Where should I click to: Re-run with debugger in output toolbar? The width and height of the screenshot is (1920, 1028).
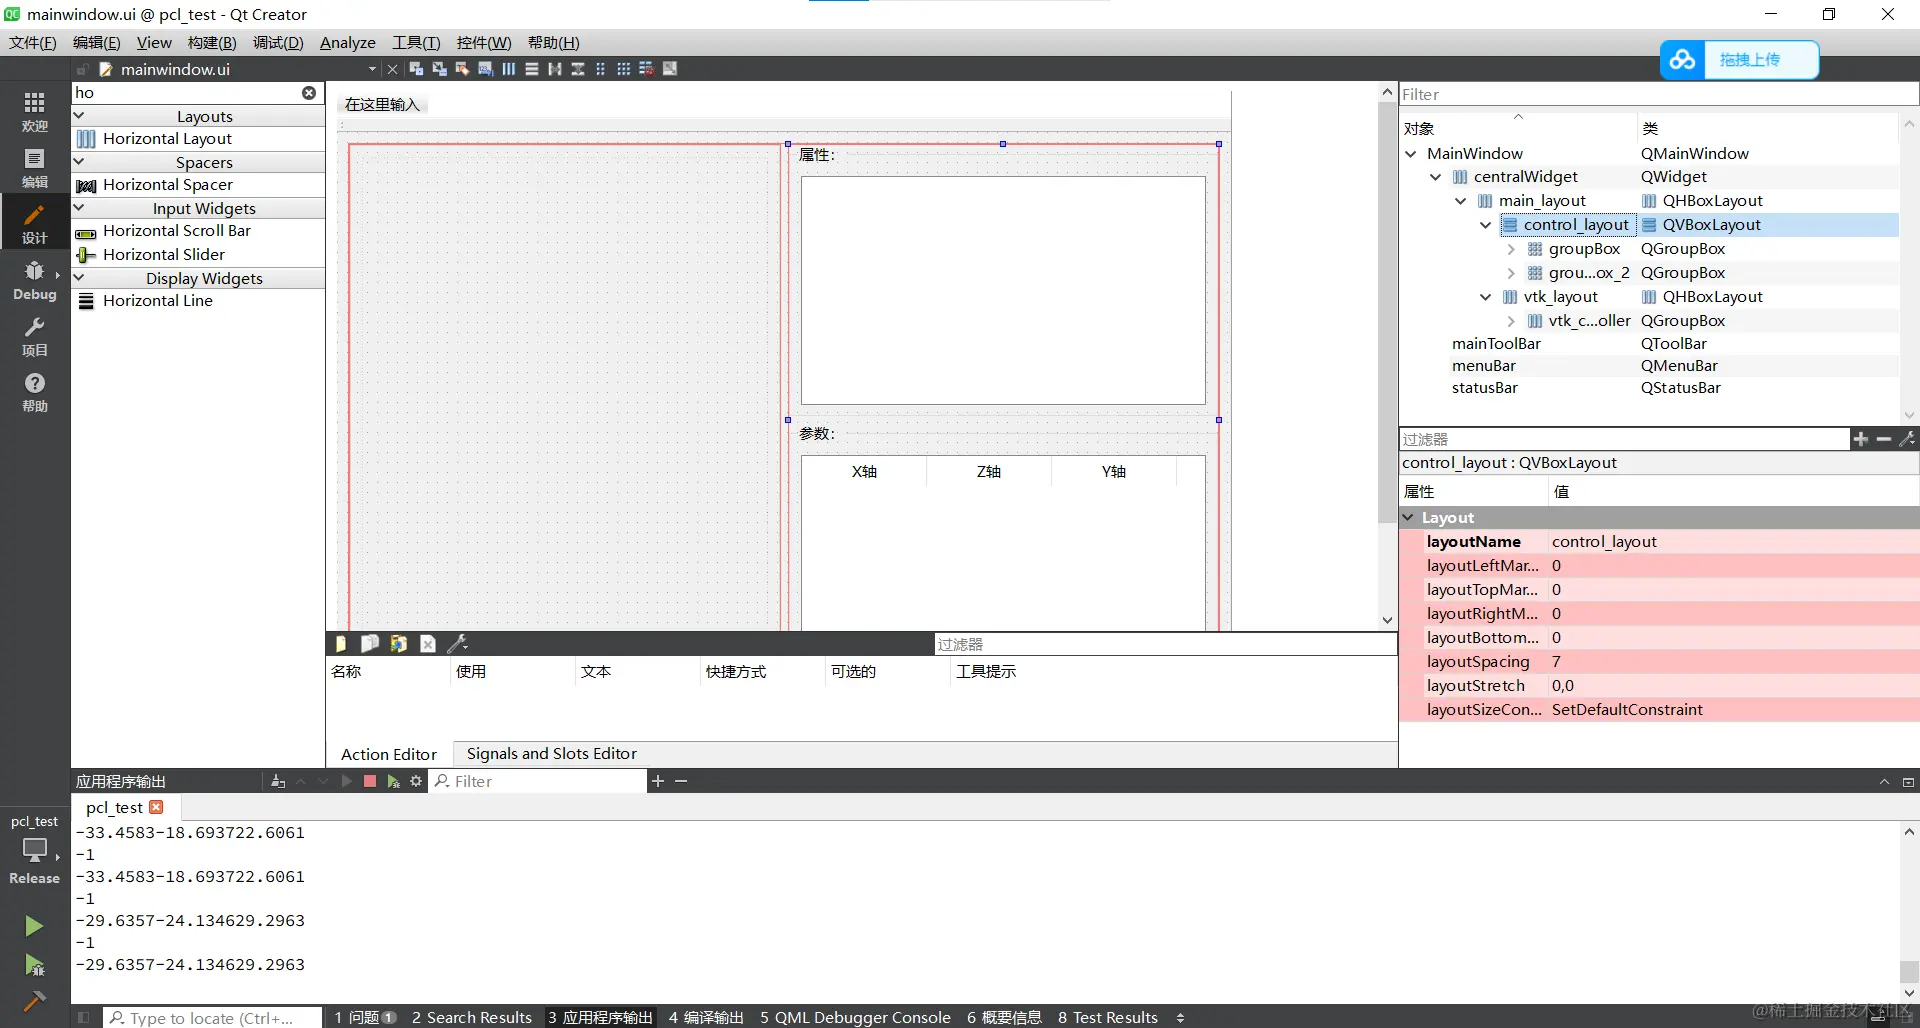pyautogui.click(x=393, y=781)
